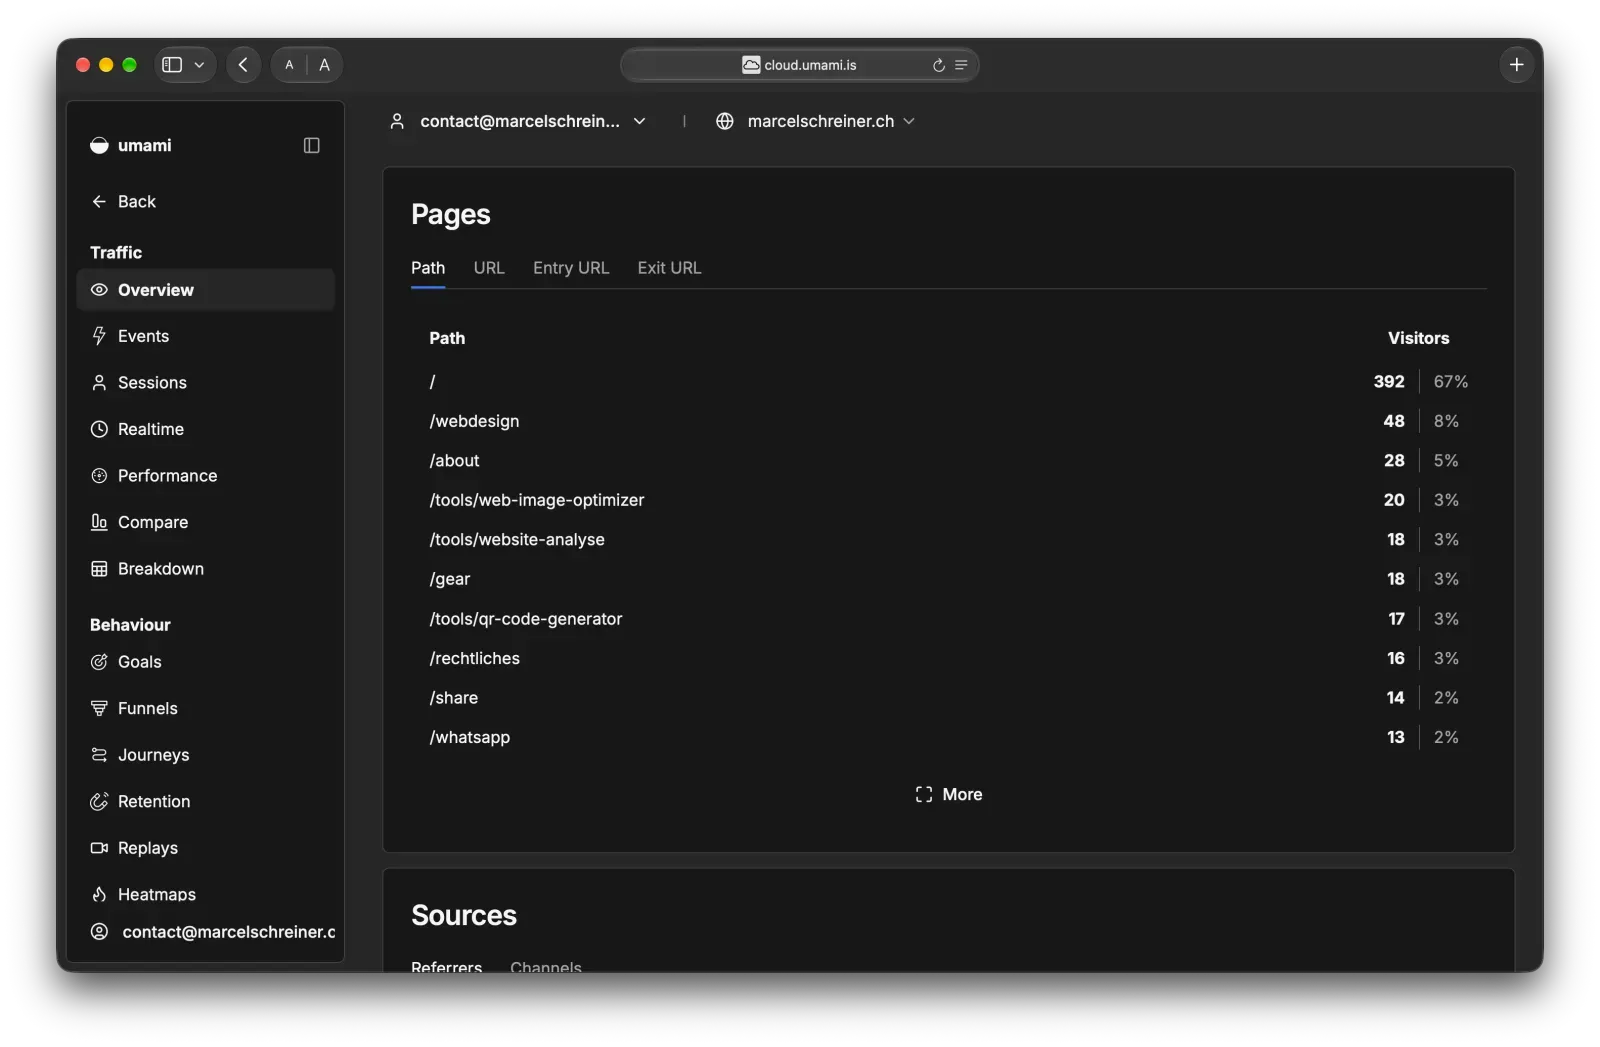Reload the page in the address bar
This screenshot has width=1600, height=1047.
tap(938, 65)
